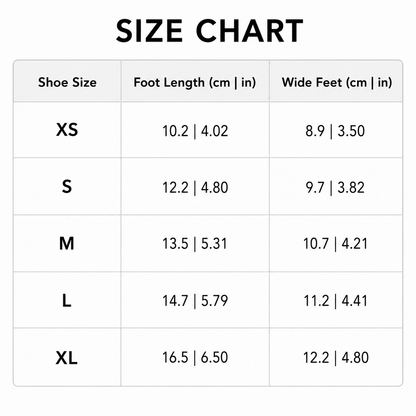Click the 11.2 | 4.41 wide feet cell
This screenshot has width=416, height=416.
click(335, 301)
